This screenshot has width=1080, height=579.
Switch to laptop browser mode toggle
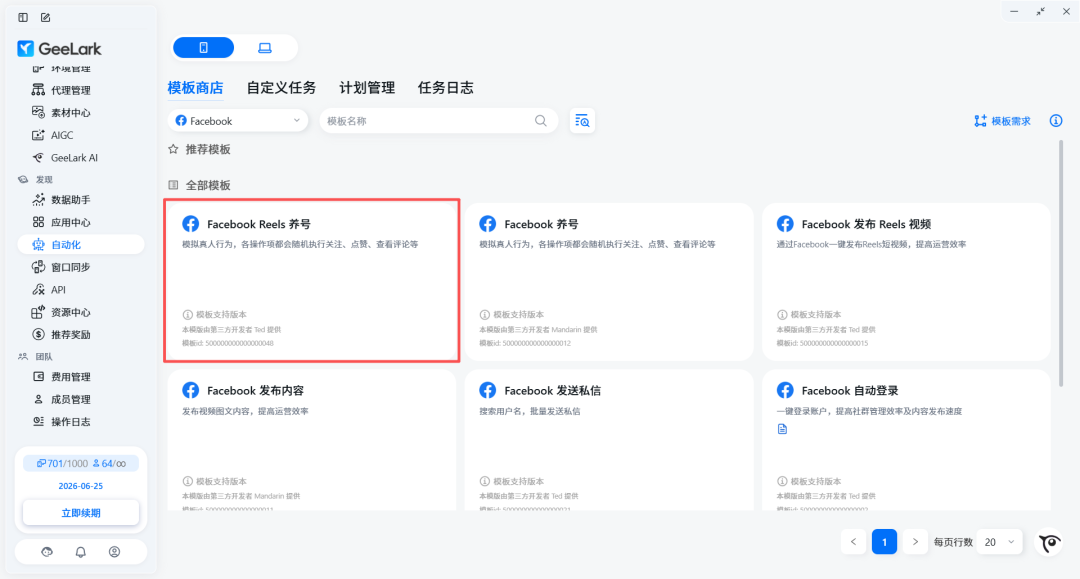click(x=264, y=48)
